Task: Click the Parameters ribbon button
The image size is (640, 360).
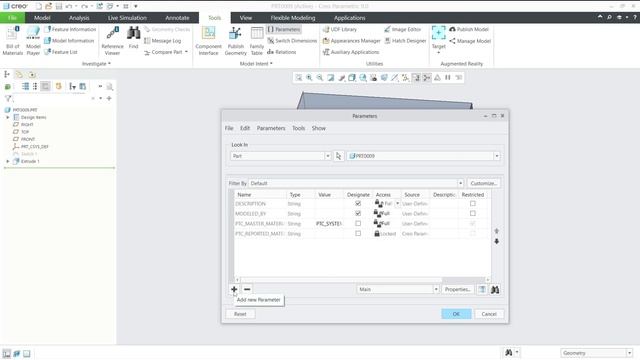Action: pyautogui.click(x=284, y=29)
